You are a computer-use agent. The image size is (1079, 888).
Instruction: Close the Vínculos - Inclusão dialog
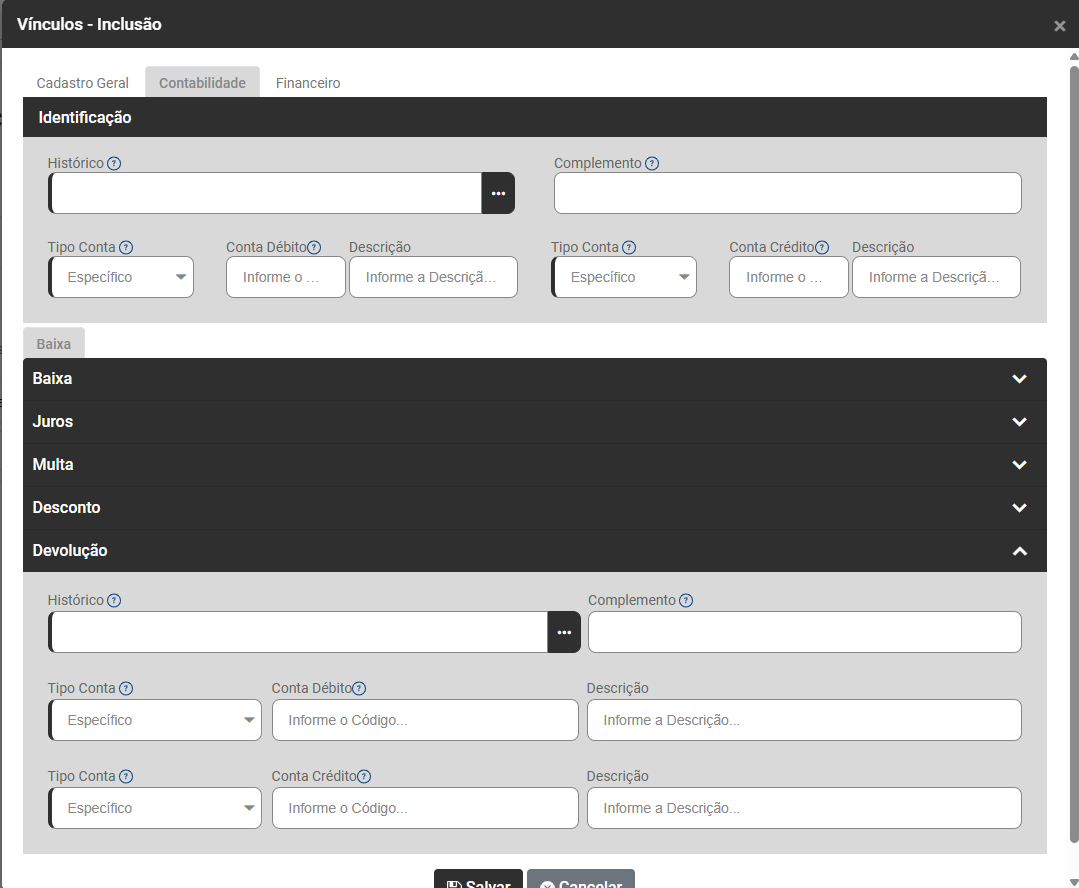click(1060, 26)
